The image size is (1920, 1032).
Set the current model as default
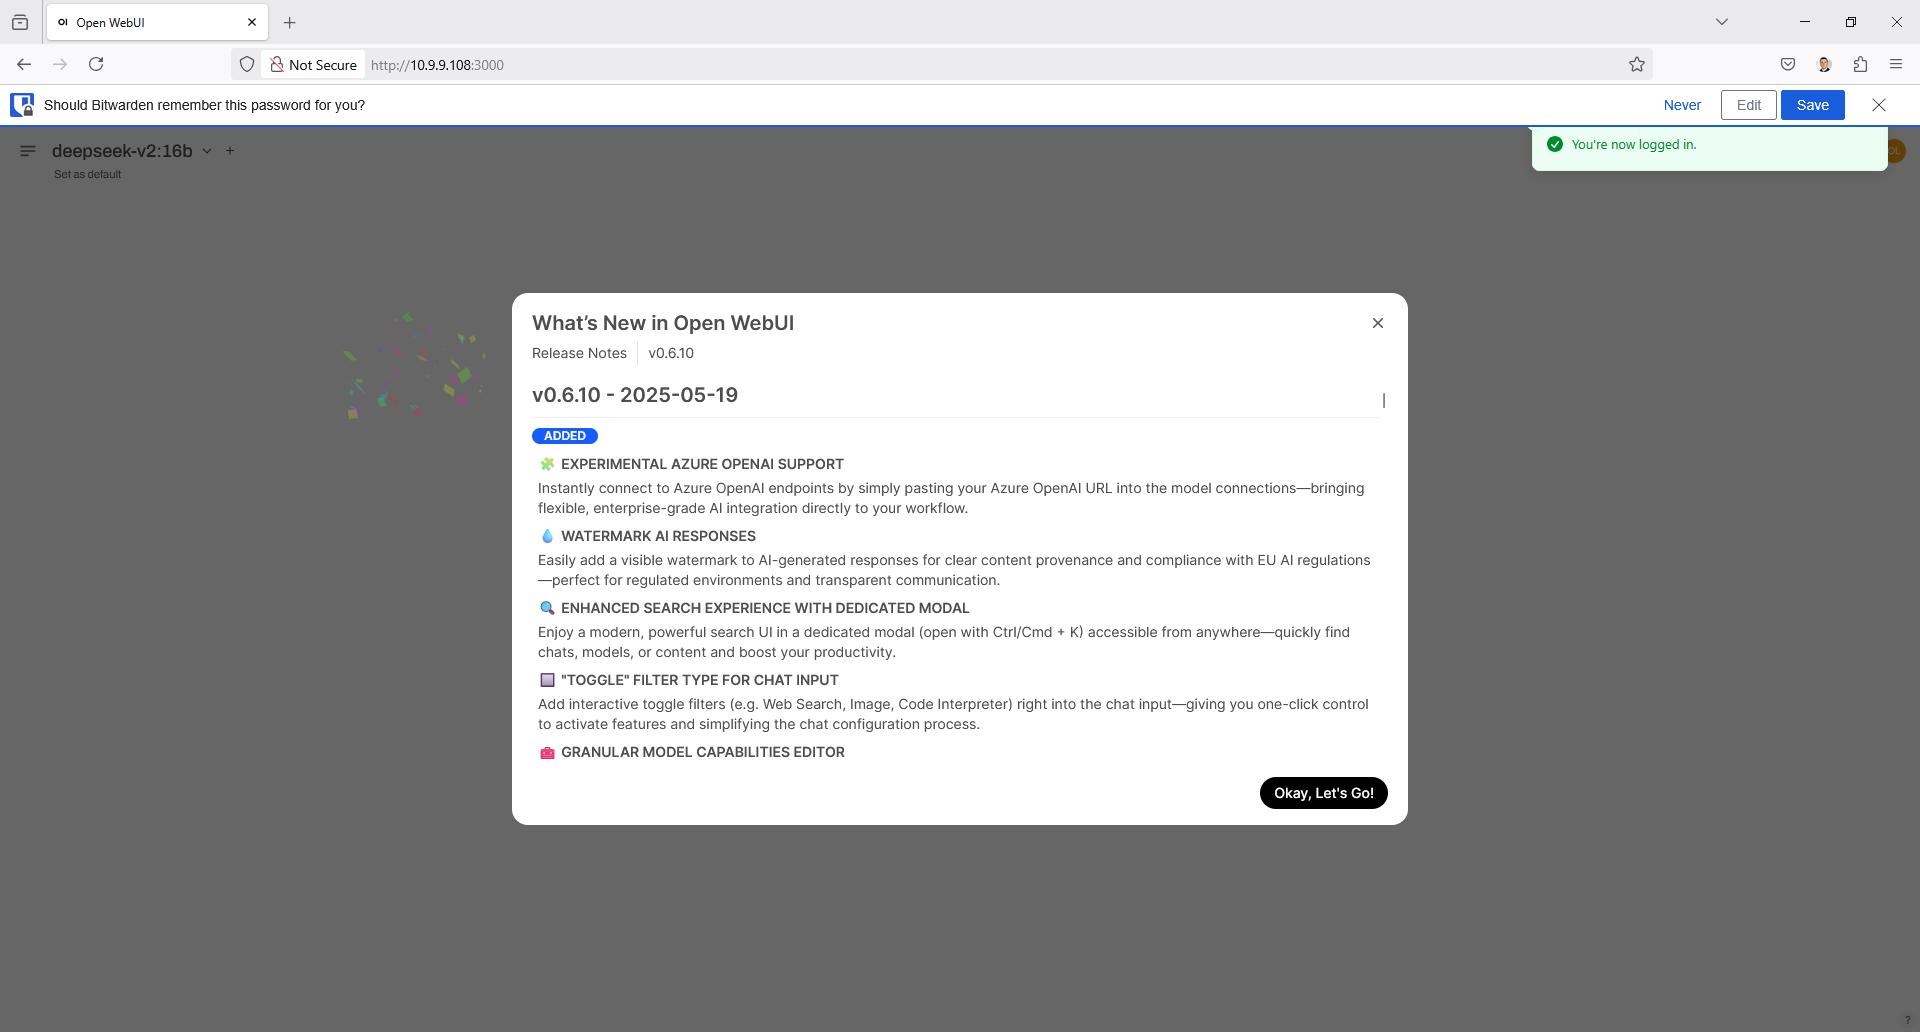87,174
